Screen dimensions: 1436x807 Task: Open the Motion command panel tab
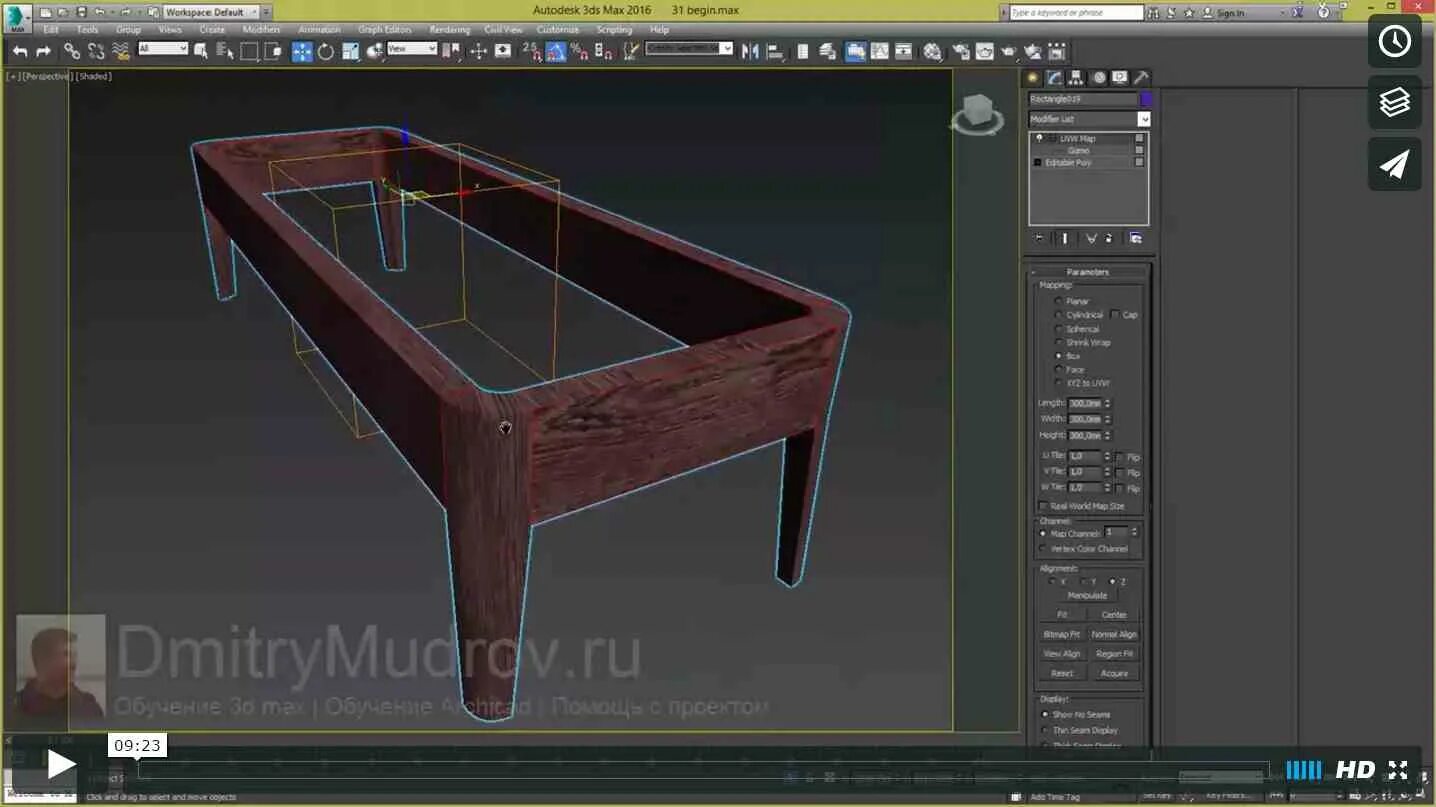tap(1098, 77)
